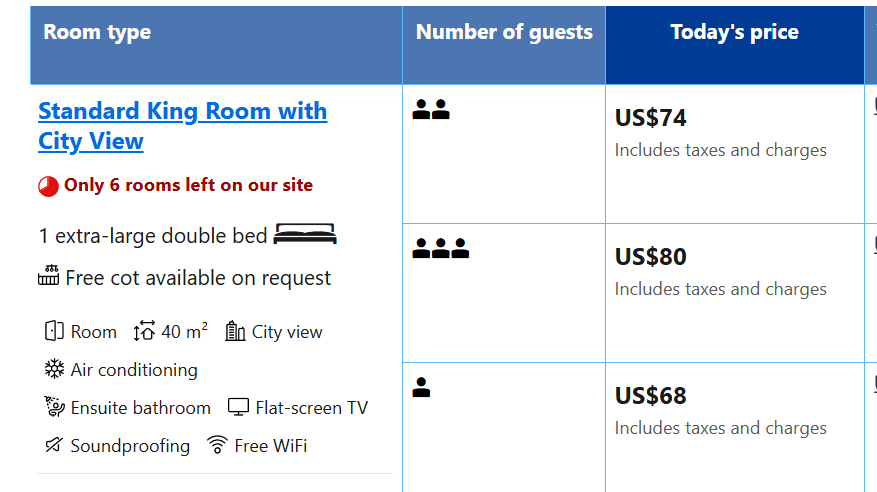Click the Room door icon
This screenshot has height=492, width=877.
[x=54, y=331]
